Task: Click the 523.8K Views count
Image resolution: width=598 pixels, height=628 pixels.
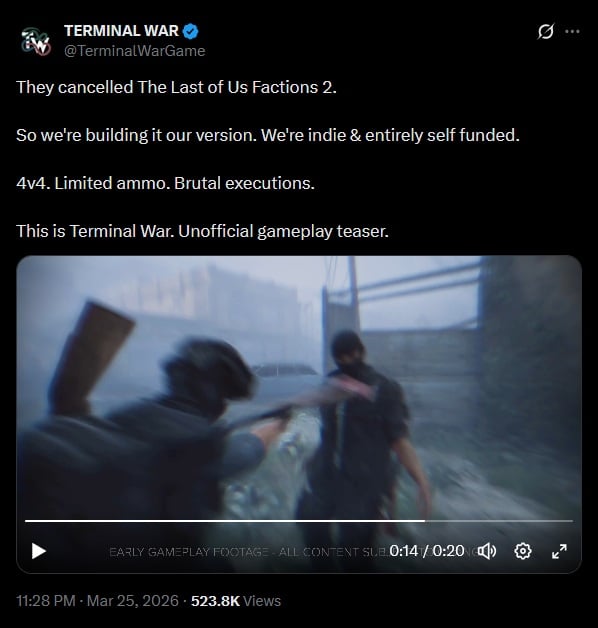Action: 236,601
